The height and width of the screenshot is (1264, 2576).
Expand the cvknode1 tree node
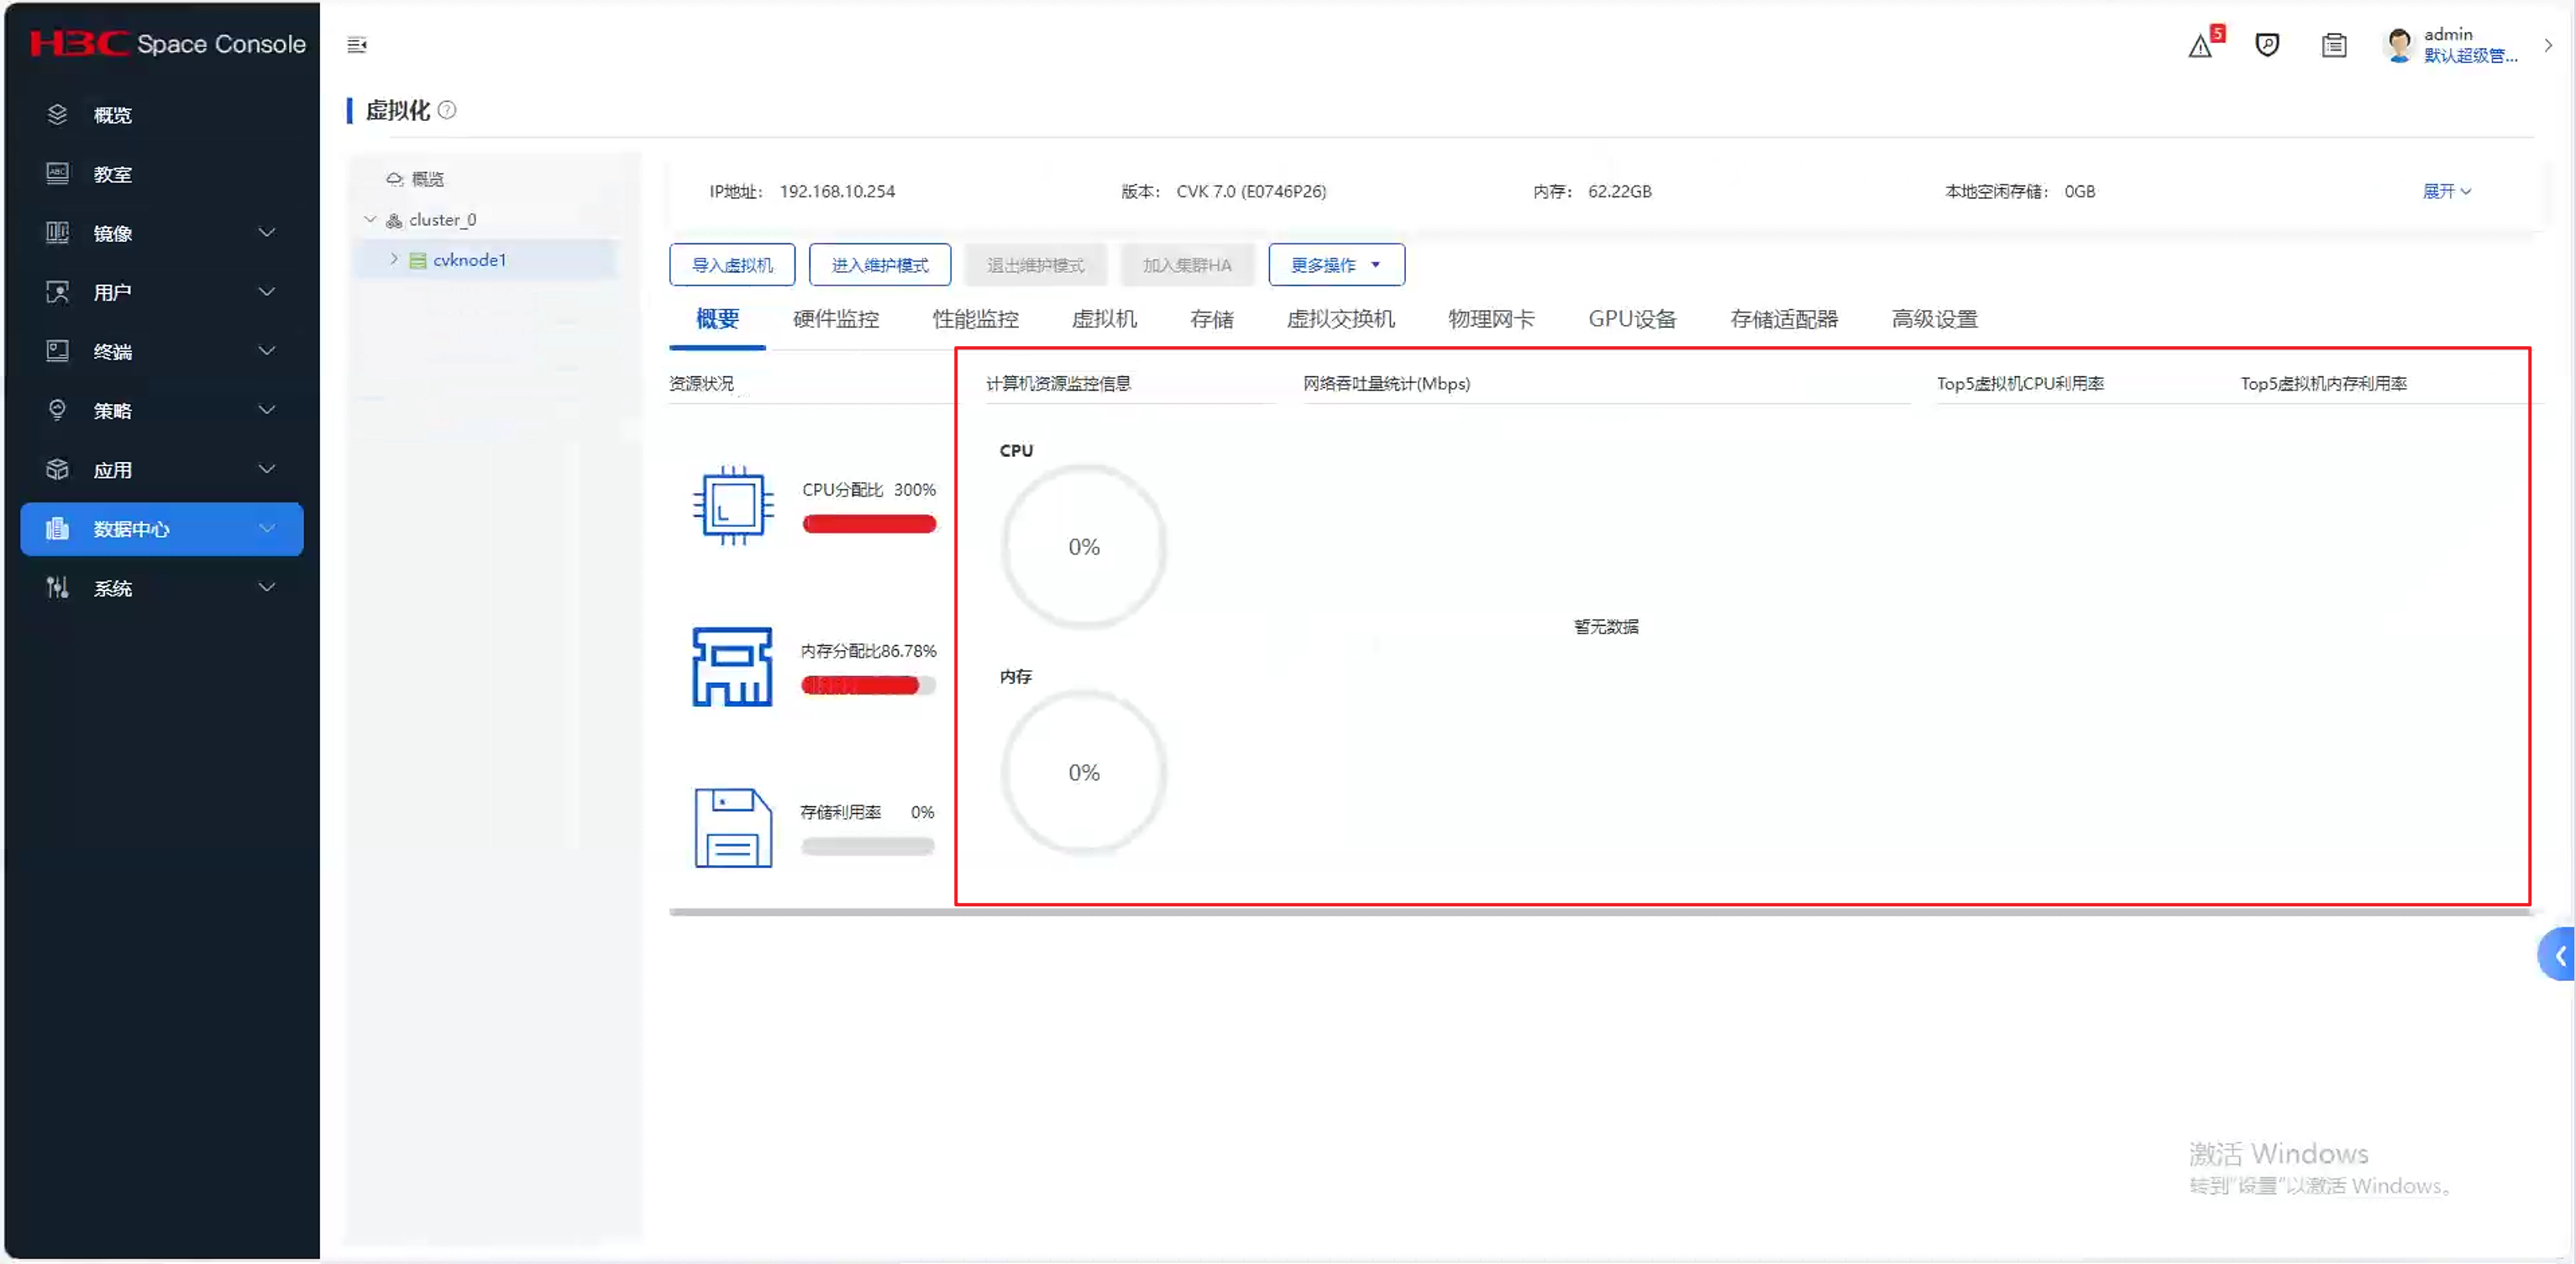pos(394,259)
